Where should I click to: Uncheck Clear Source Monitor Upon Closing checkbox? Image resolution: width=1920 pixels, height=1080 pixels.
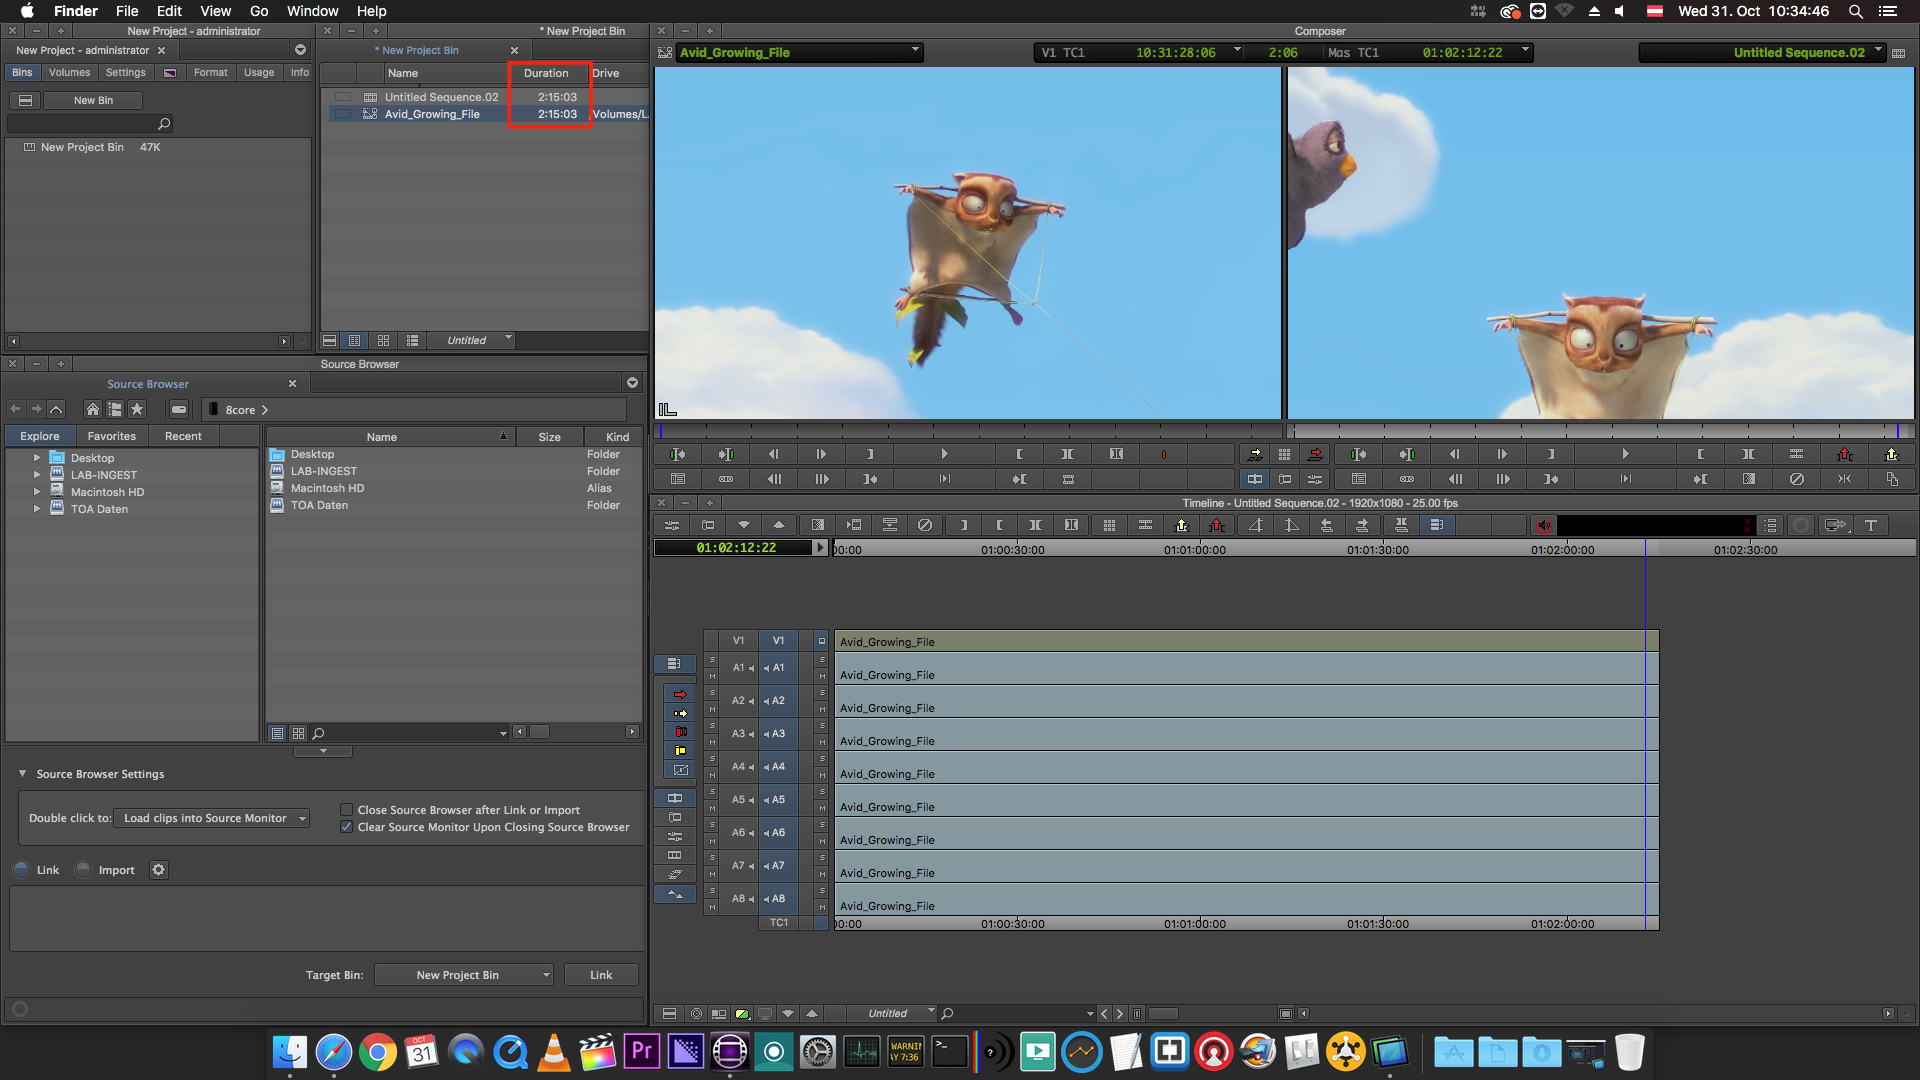(346, 827)
